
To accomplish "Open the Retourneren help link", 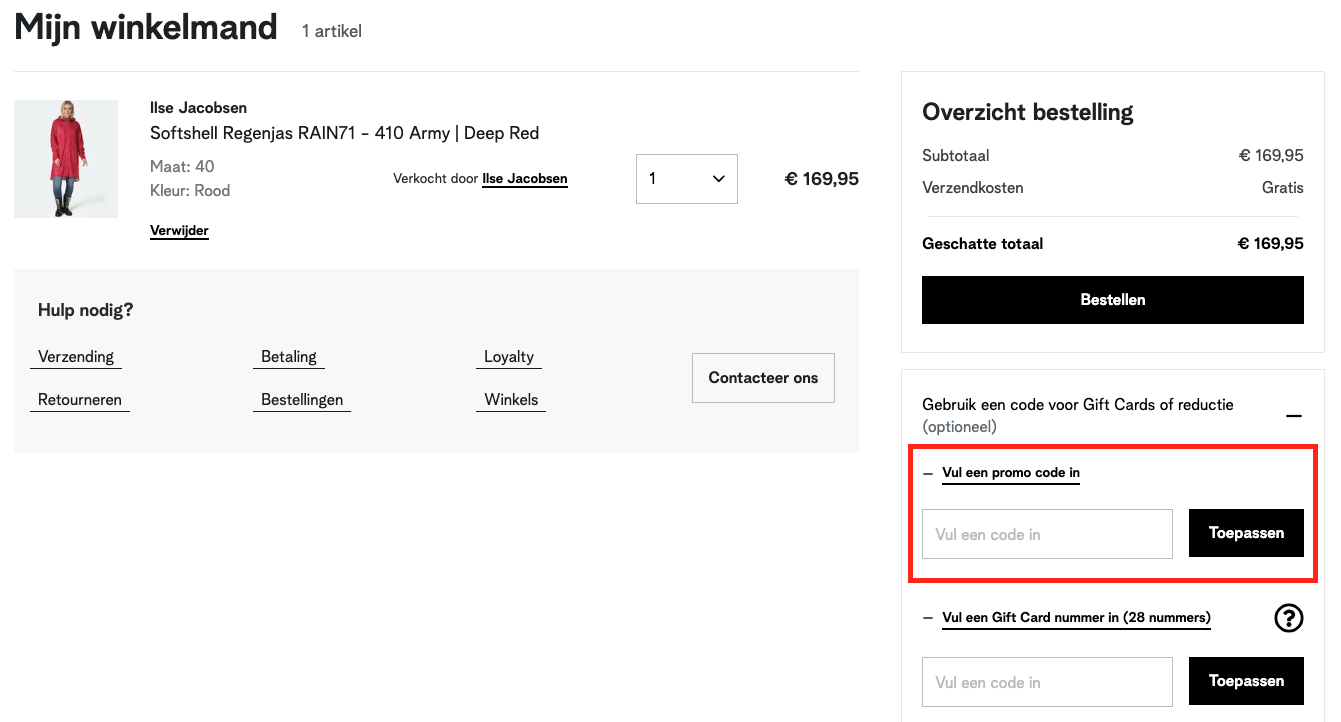I will point(80,400).
